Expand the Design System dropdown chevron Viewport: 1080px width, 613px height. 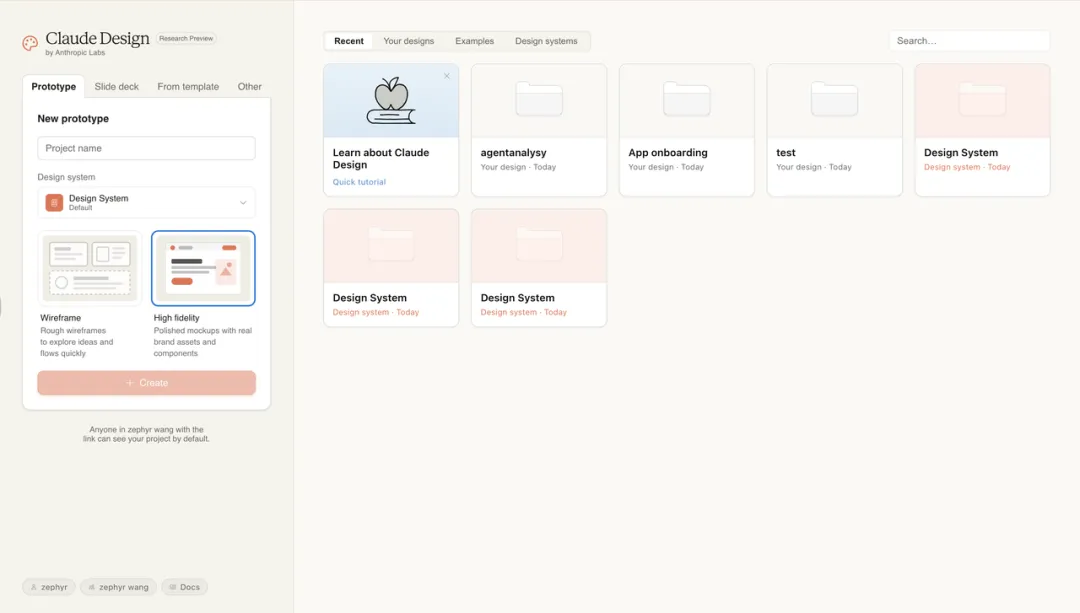pyautogui.click(x=243, y=203)
